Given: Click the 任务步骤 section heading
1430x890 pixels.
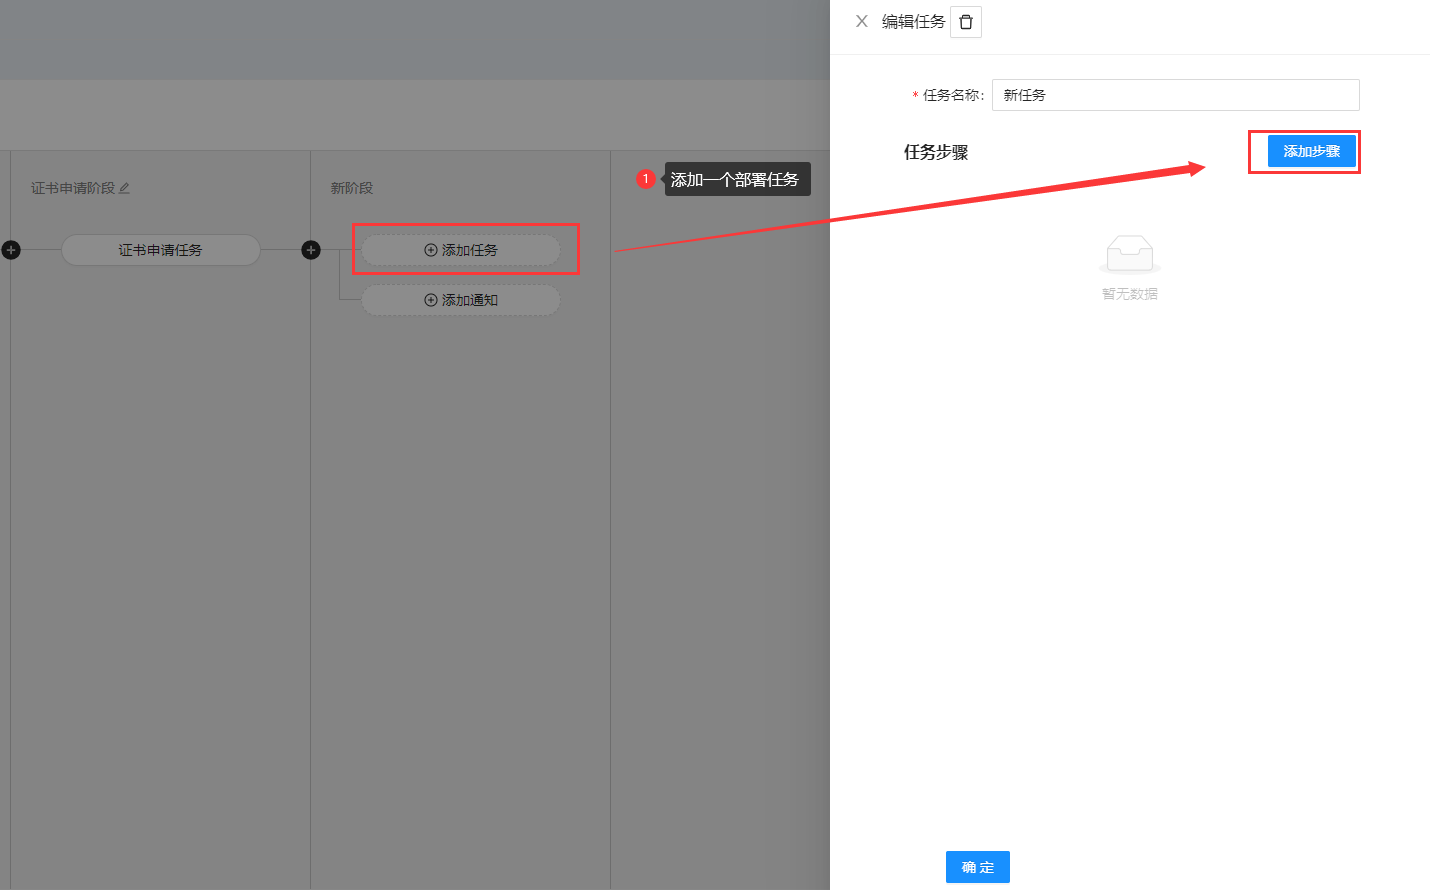Looking at the screenshot, I should pyautogui.click(x=936, y=152).
